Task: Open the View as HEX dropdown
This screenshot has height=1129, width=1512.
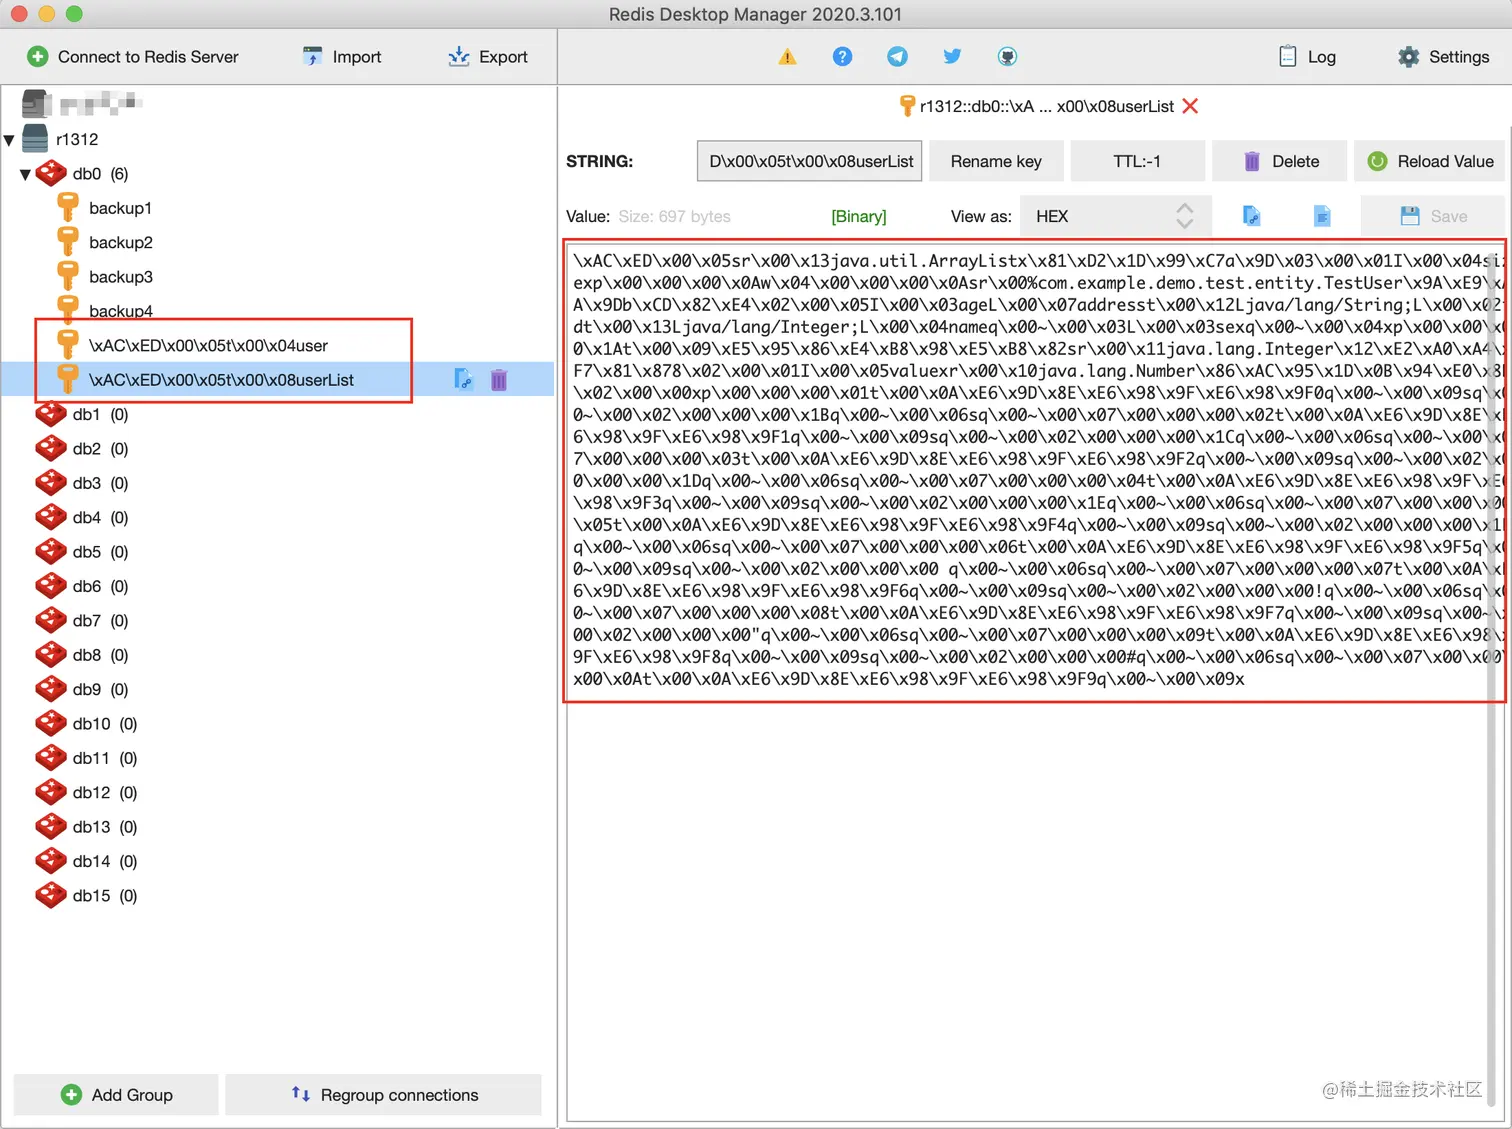Action: 1116,216
